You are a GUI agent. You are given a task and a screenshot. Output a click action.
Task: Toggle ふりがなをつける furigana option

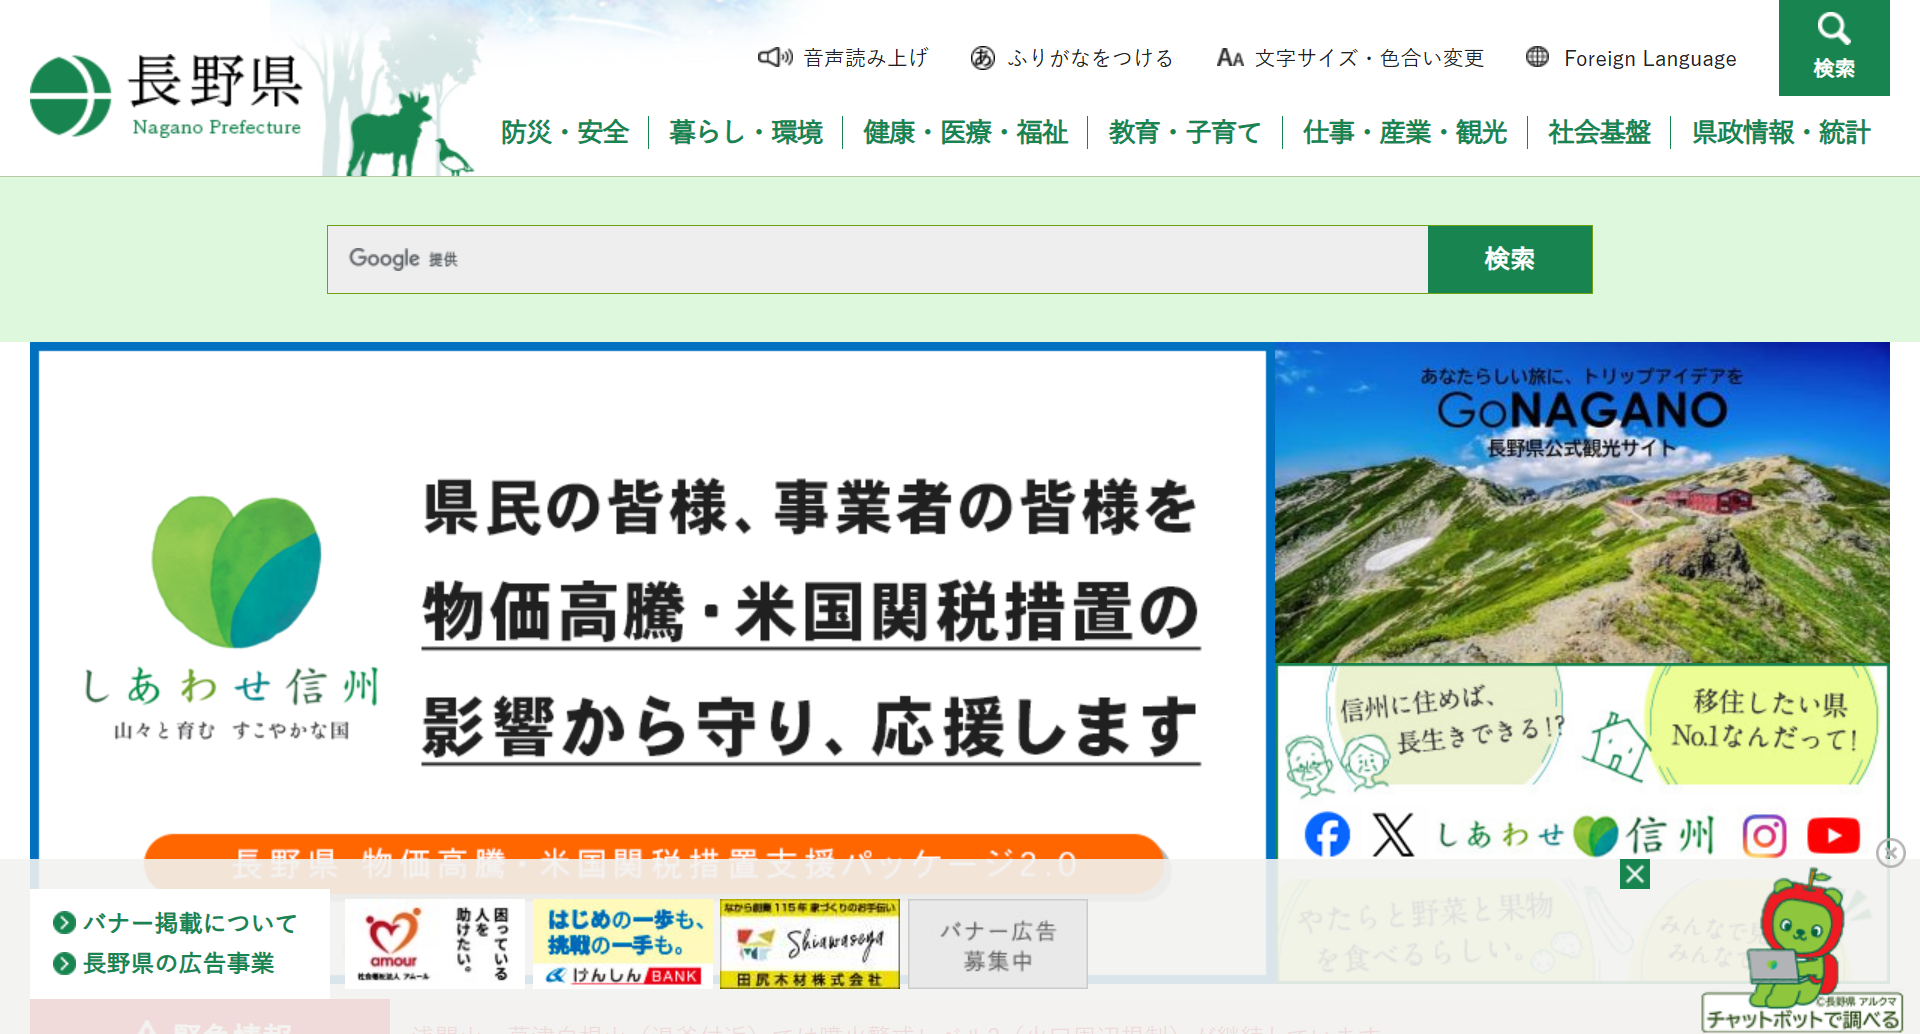1072,58
